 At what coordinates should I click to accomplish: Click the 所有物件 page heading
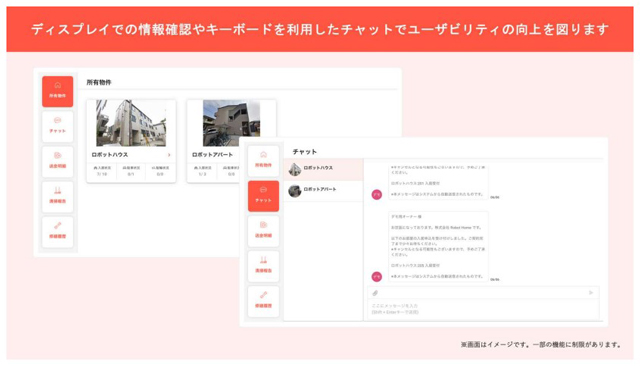(99, 82)
